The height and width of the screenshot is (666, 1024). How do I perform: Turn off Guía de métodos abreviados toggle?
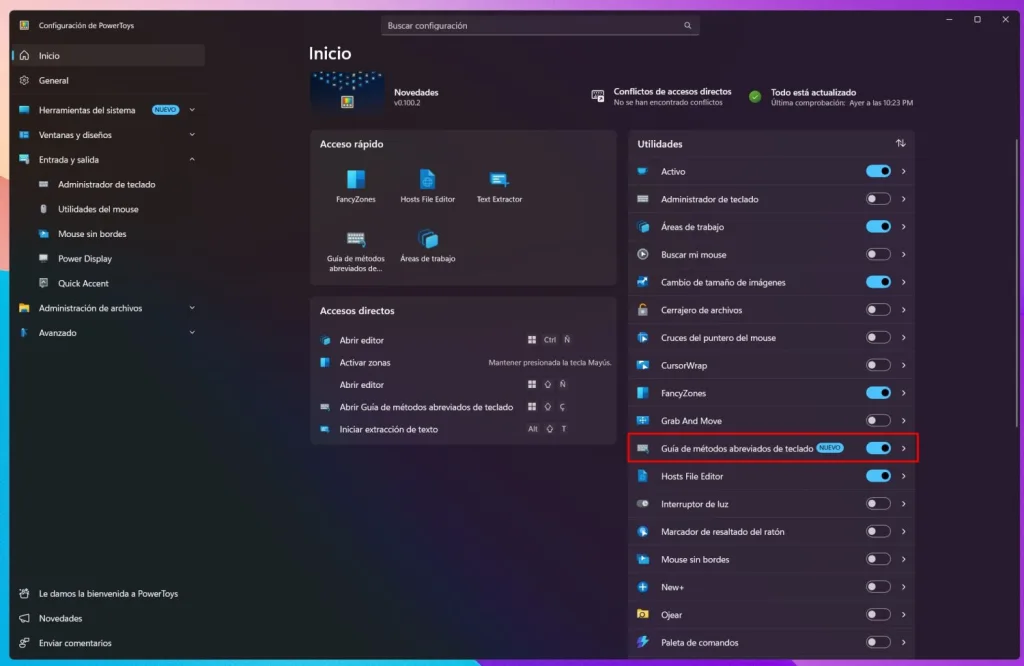[x=878, y=448]
